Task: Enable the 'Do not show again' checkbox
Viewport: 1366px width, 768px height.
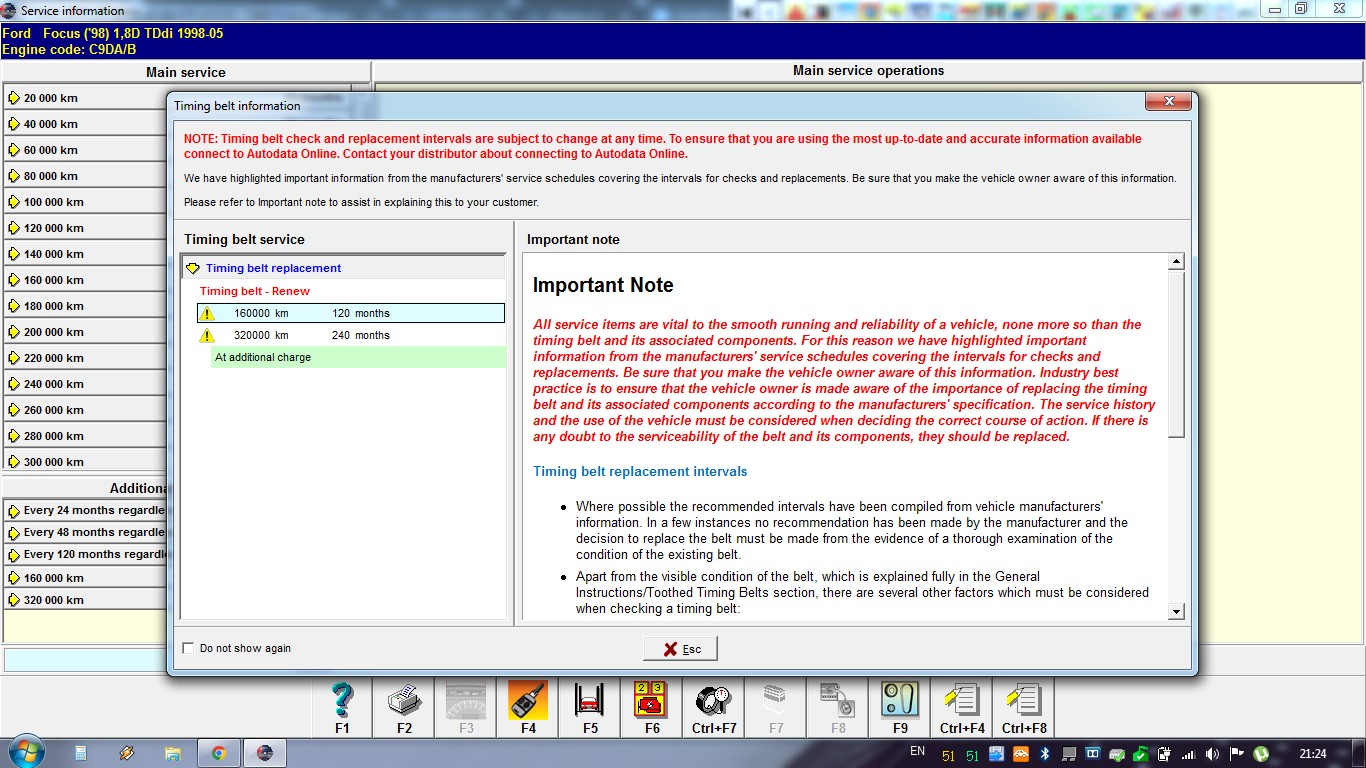Action: pyautogui.click(x=189, y=648)
